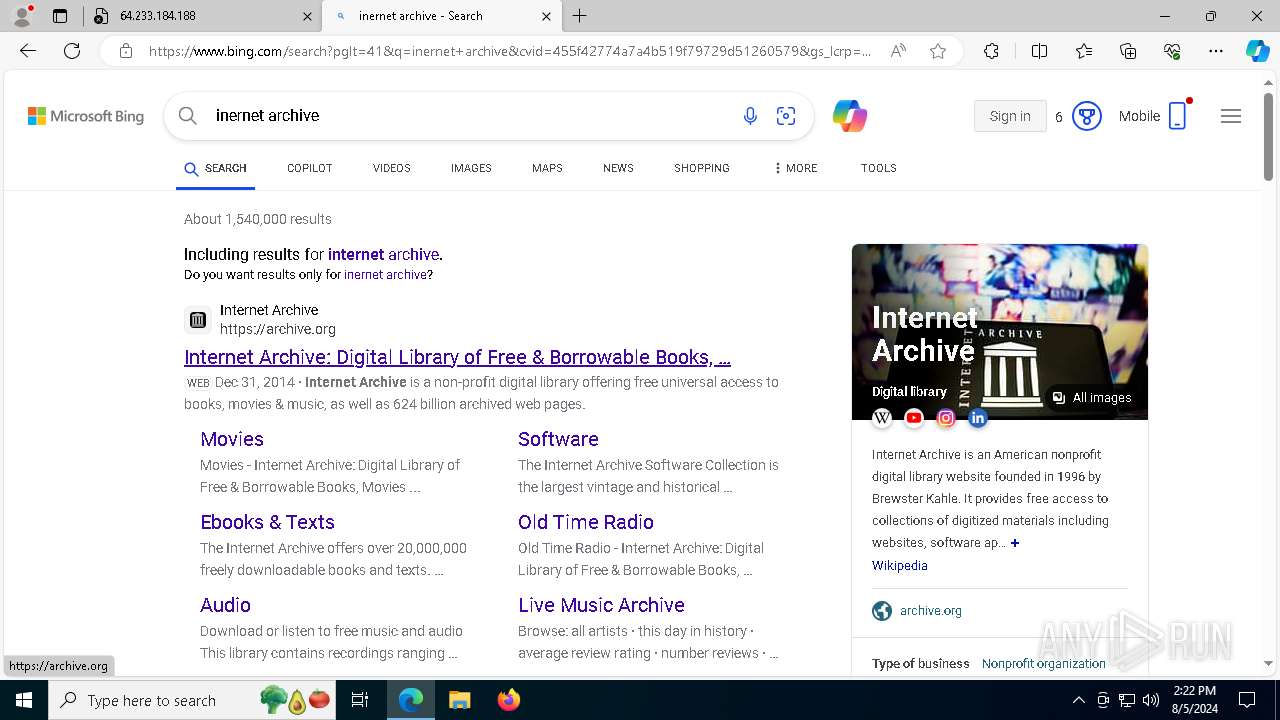Add page to favorites star icon

pos(938,51)
